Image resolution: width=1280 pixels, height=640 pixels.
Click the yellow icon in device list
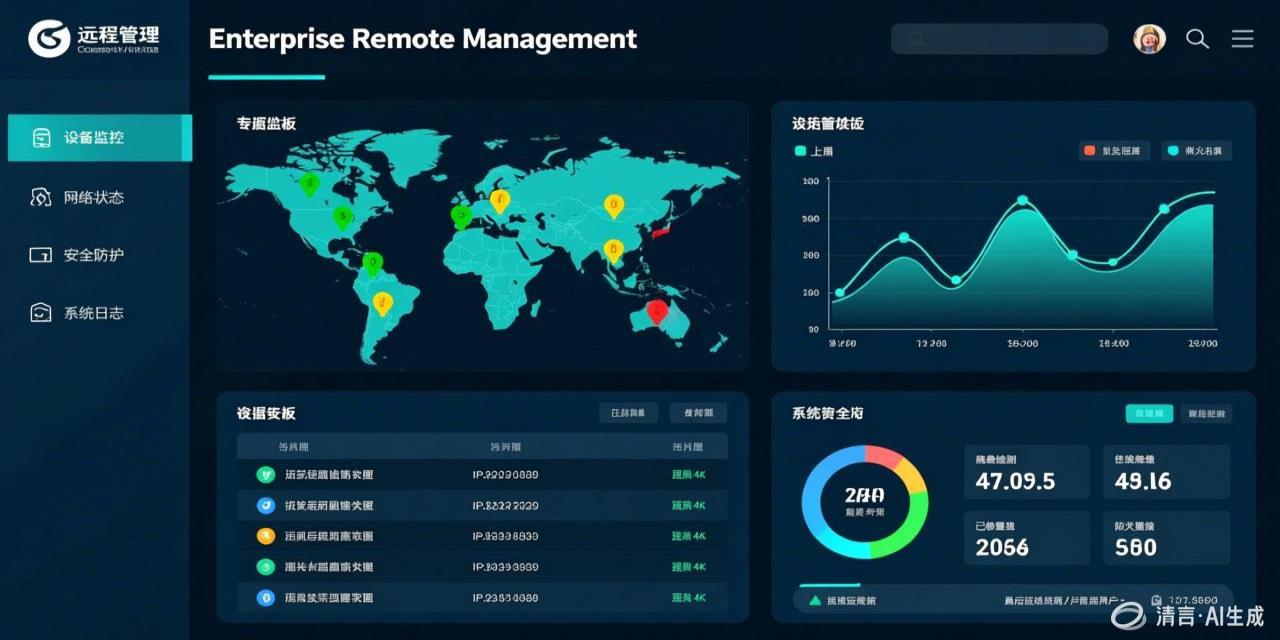click(265, 536)
